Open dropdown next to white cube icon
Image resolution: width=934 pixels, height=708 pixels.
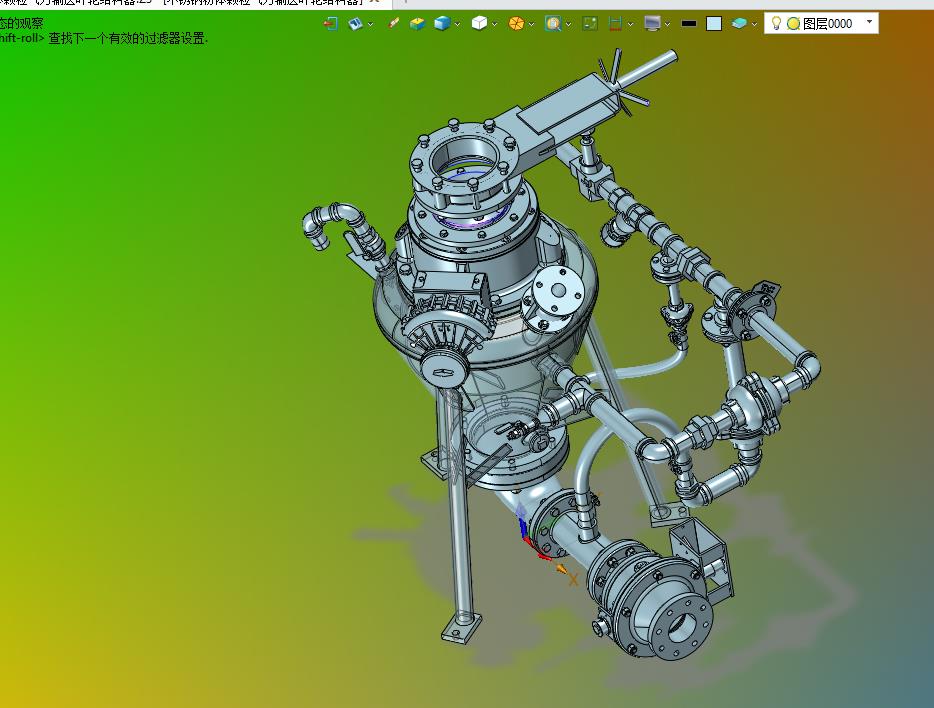coord(494,24)
